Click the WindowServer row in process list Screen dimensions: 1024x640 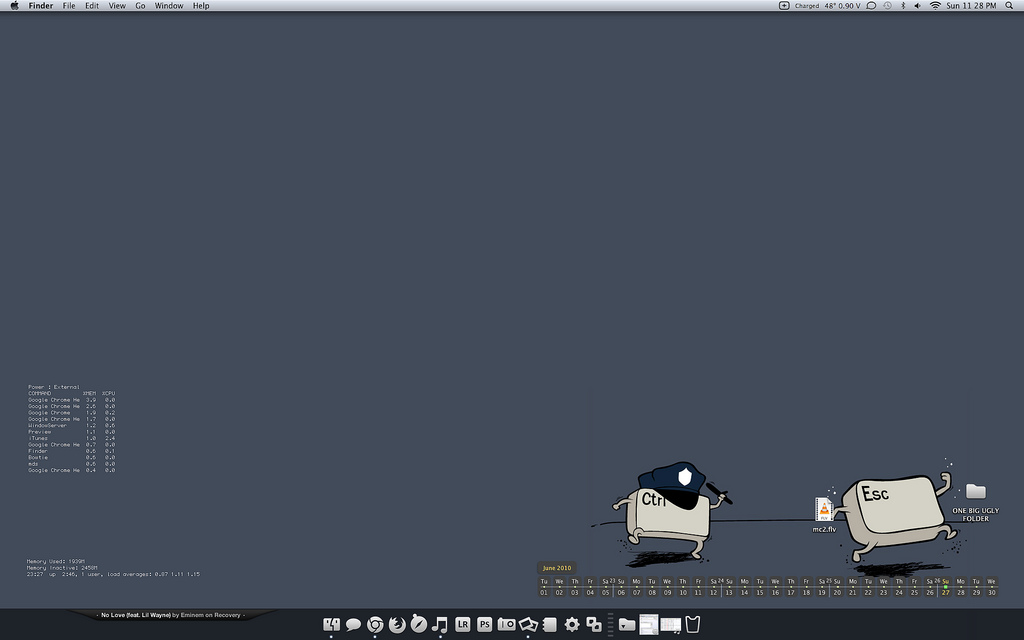coord(71,425)
